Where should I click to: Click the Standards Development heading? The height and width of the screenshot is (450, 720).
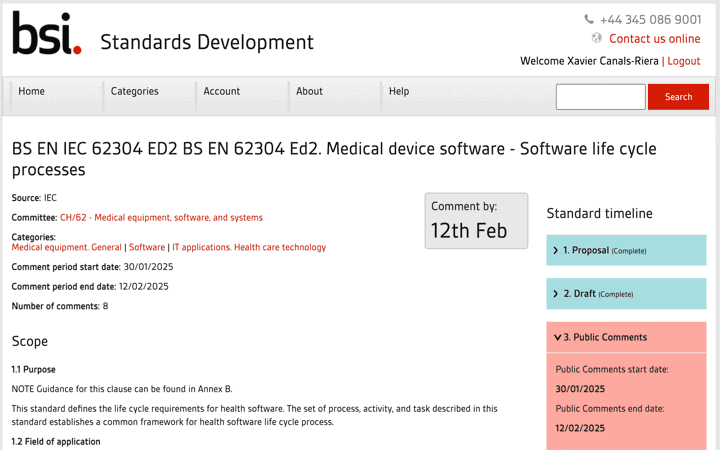point(207,42)
